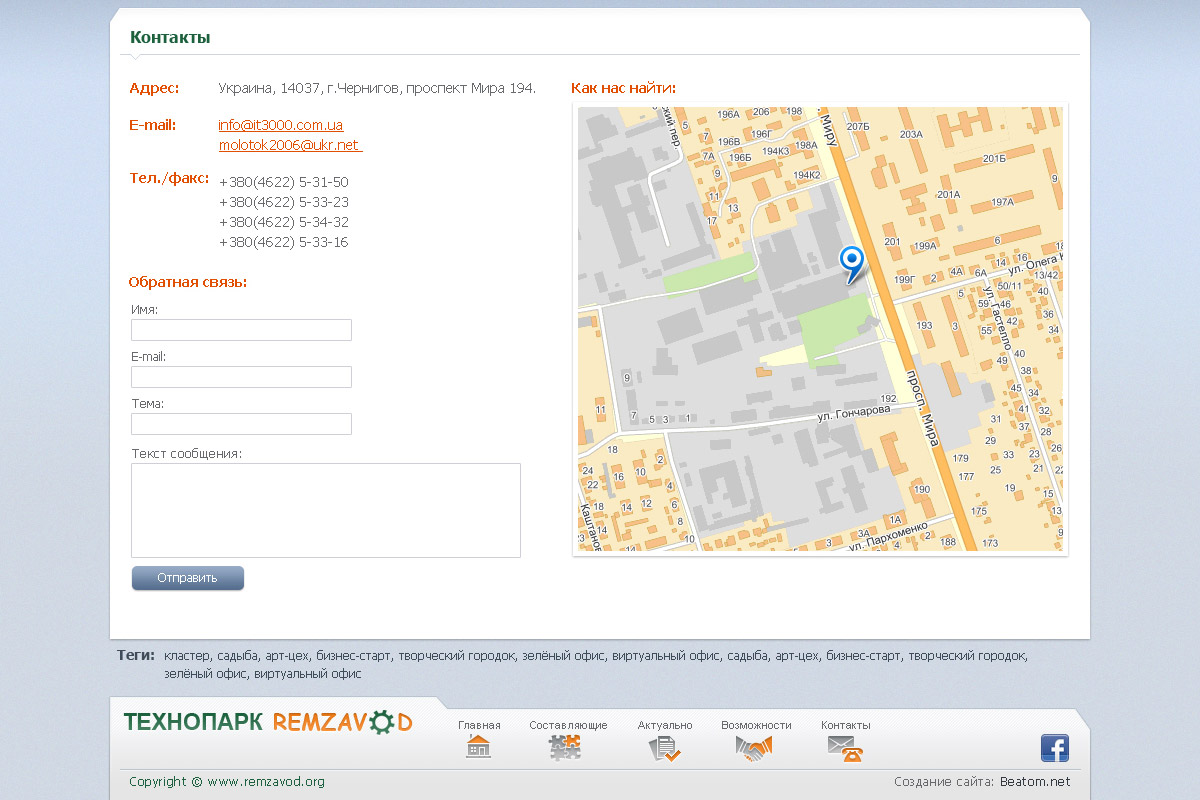Select the Возможности footer menu label
Screen dimensions: 1200x800
pyautogui.click(x=756, y=725)
